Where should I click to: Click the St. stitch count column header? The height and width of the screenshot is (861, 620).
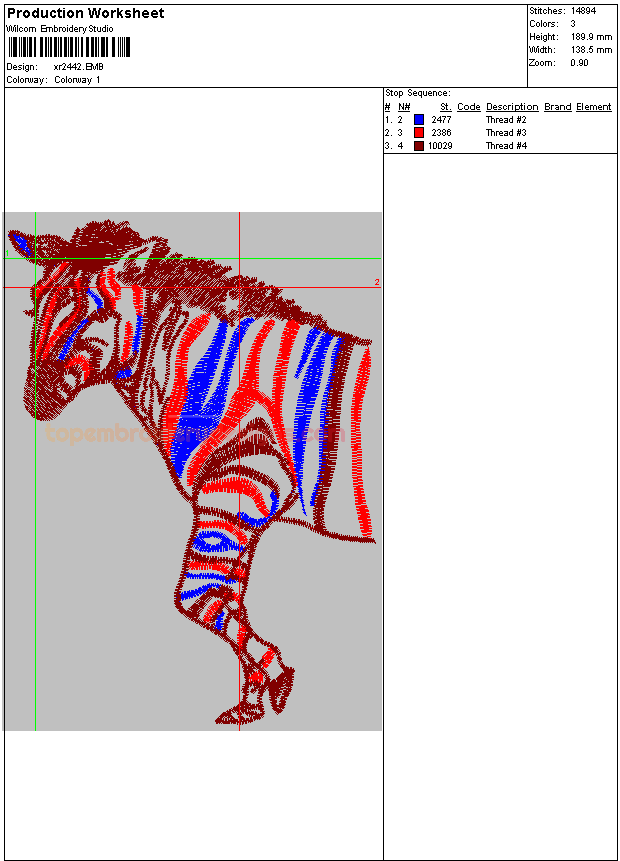point(445,107)
